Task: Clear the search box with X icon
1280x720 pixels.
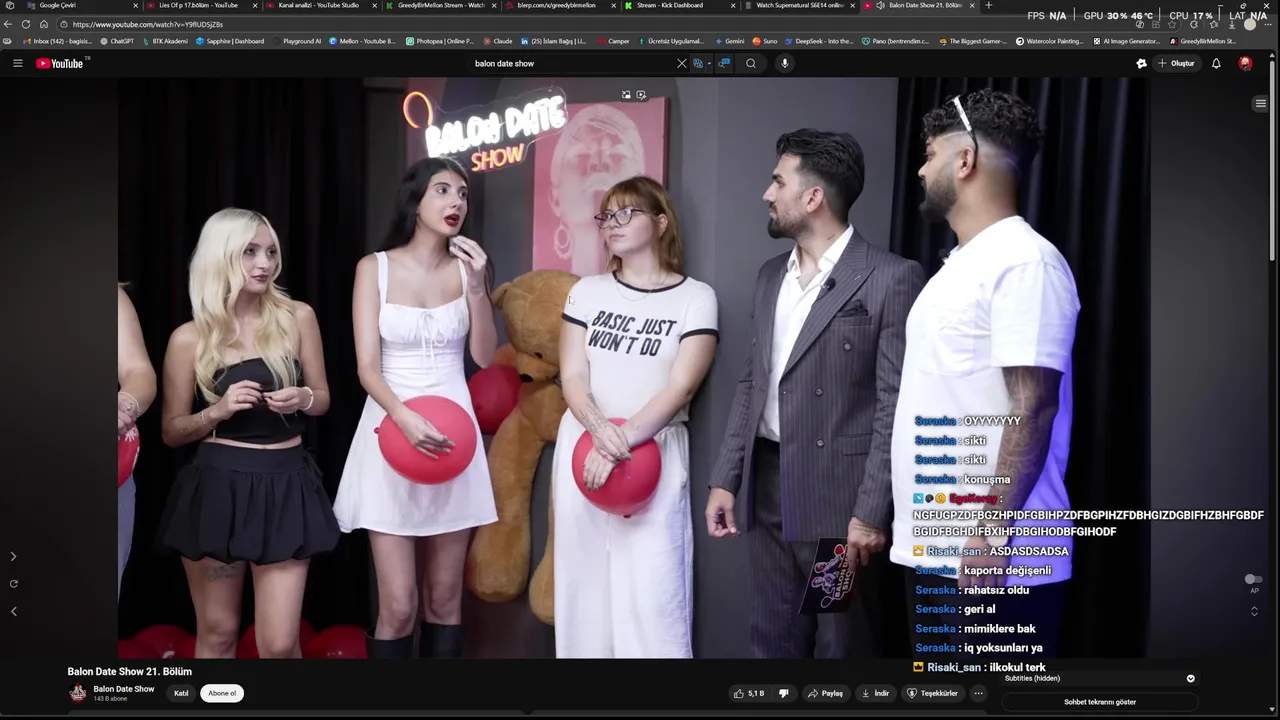Action: pyautogui.click(x=682, y=63)
